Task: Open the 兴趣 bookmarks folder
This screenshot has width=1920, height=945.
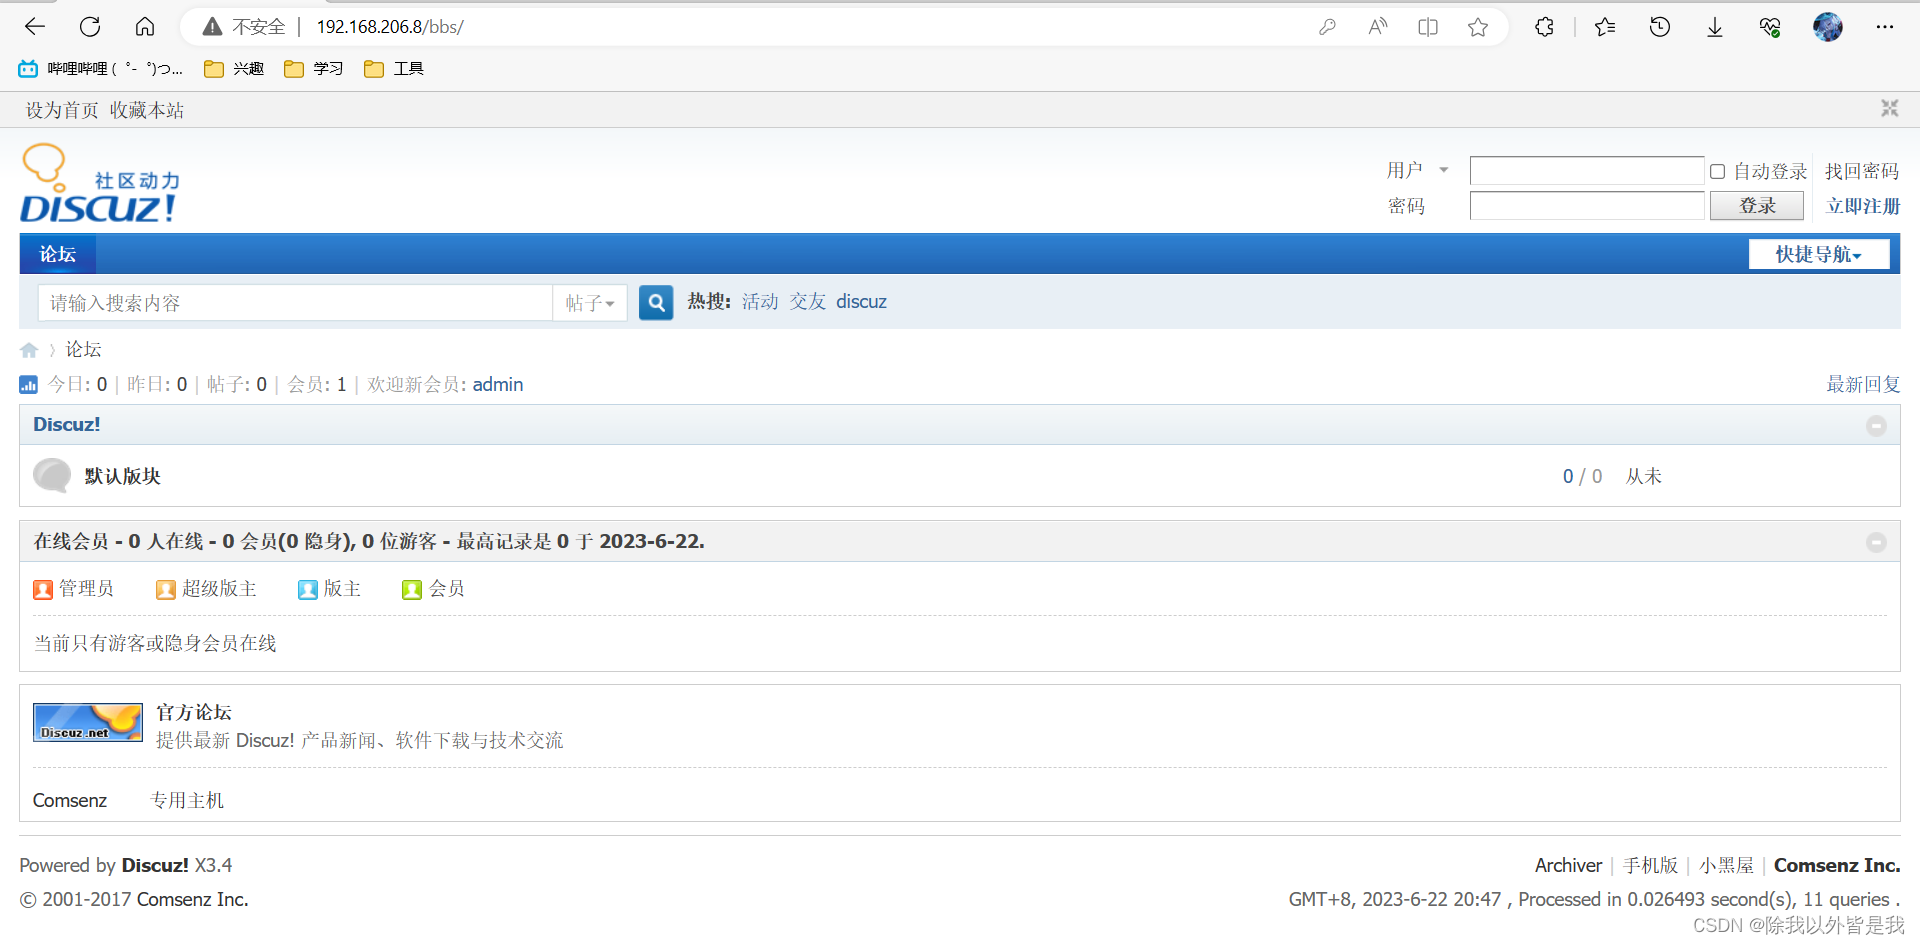Action: click(234, 68)
